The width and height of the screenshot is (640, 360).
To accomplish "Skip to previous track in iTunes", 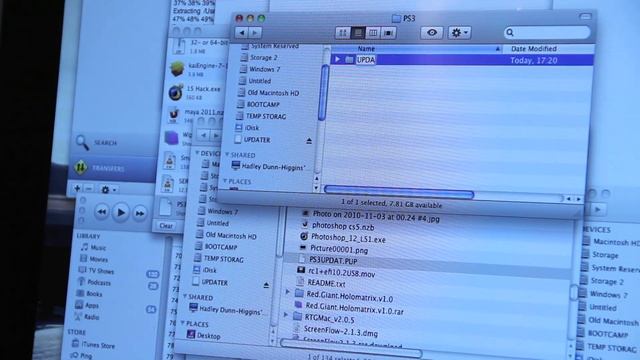I will (x=102, y=212).
